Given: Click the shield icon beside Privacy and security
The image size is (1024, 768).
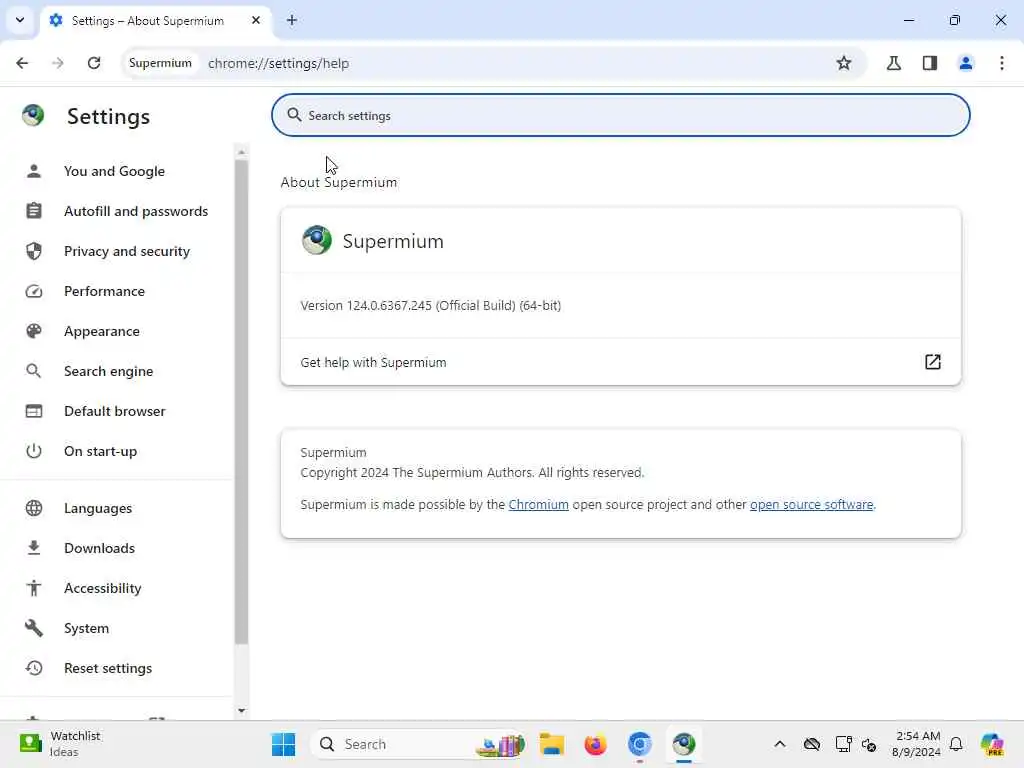Looking at the screenshot, I should [34, 251].
